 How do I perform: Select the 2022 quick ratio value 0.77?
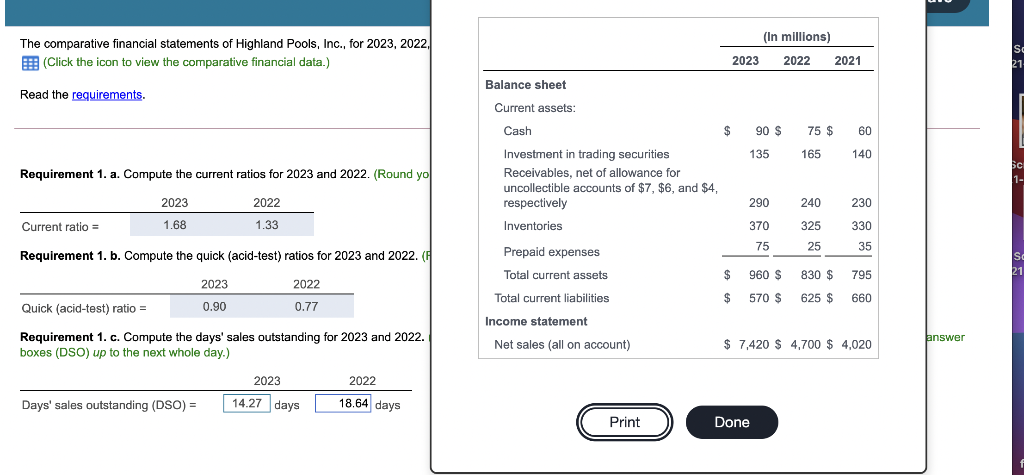point(307,306)
